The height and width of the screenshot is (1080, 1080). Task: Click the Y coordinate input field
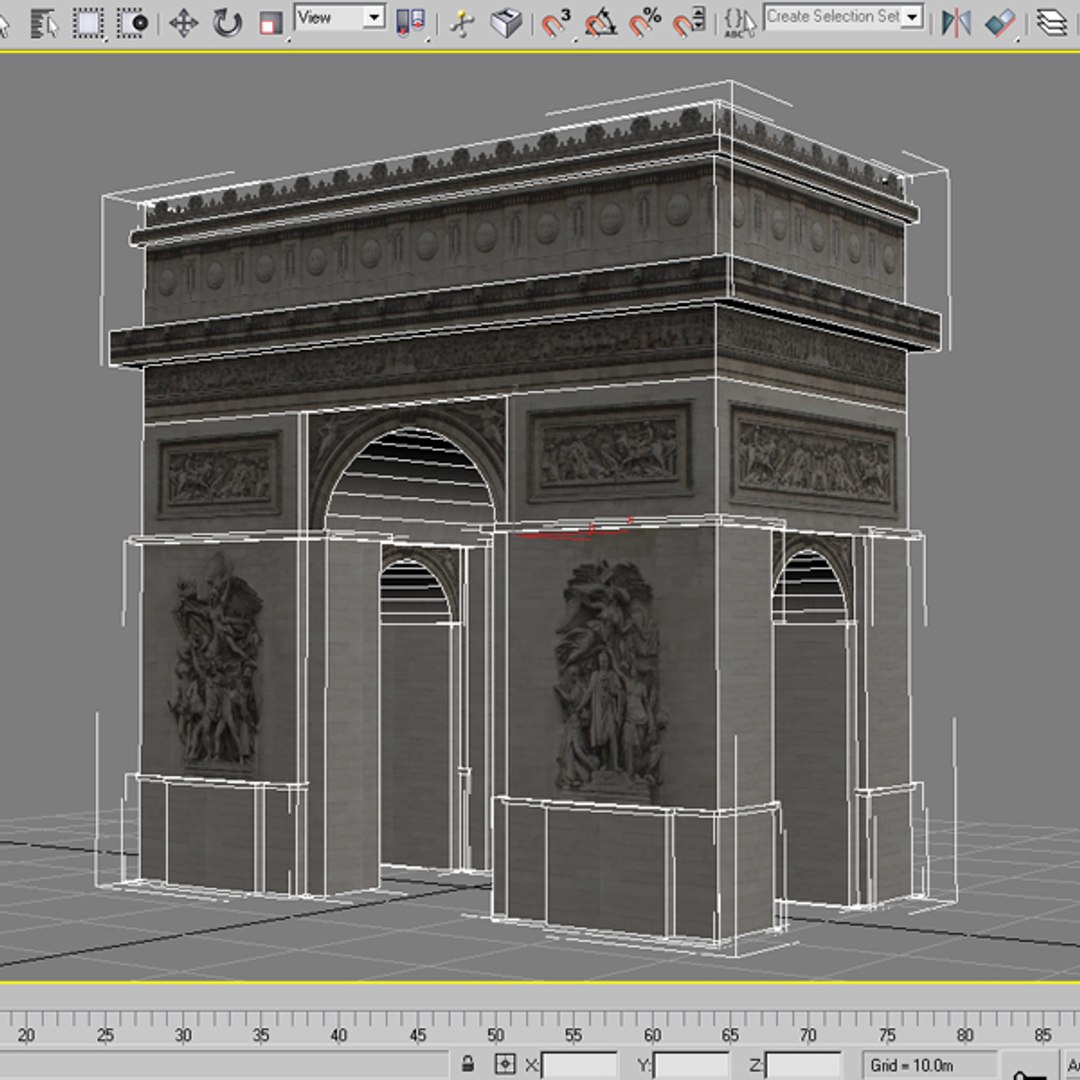coord(691,1065)
